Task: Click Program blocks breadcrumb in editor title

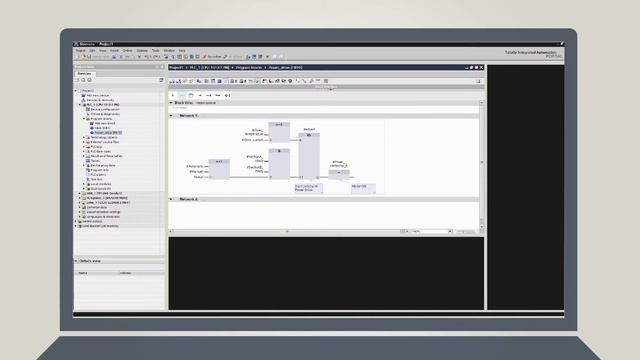Action: point(249,68)
